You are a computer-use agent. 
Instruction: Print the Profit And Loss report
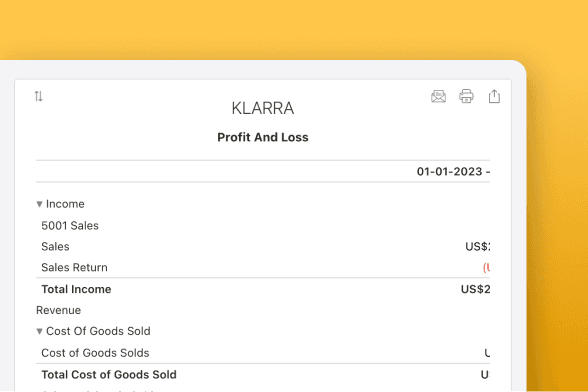pyautogui.click(x=466, y=96)
